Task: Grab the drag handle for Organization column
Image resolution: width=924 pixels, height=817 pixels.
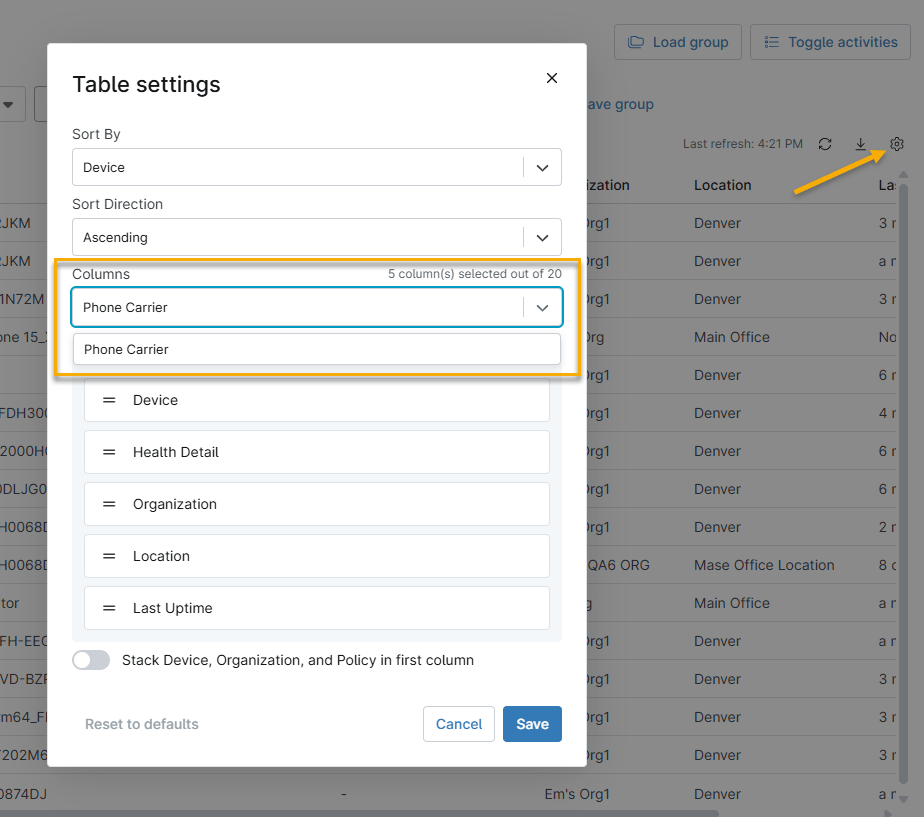Action: click(110, 504)
